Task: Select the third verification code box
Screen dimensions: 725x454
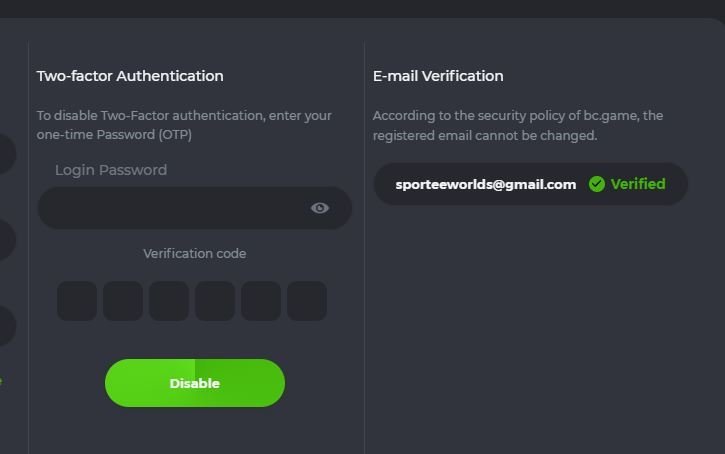Action: [169, 301]
